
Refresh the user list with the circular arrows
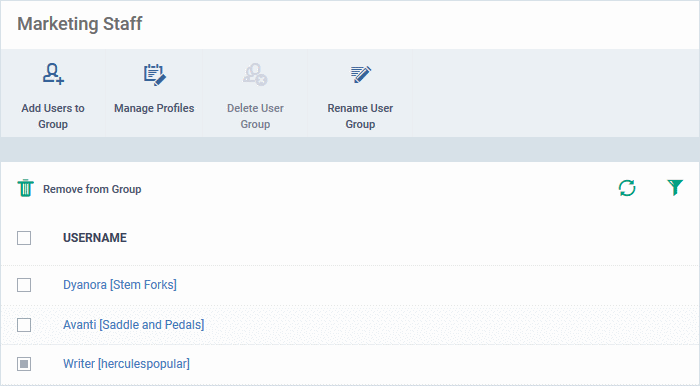(x=627, y=188)
